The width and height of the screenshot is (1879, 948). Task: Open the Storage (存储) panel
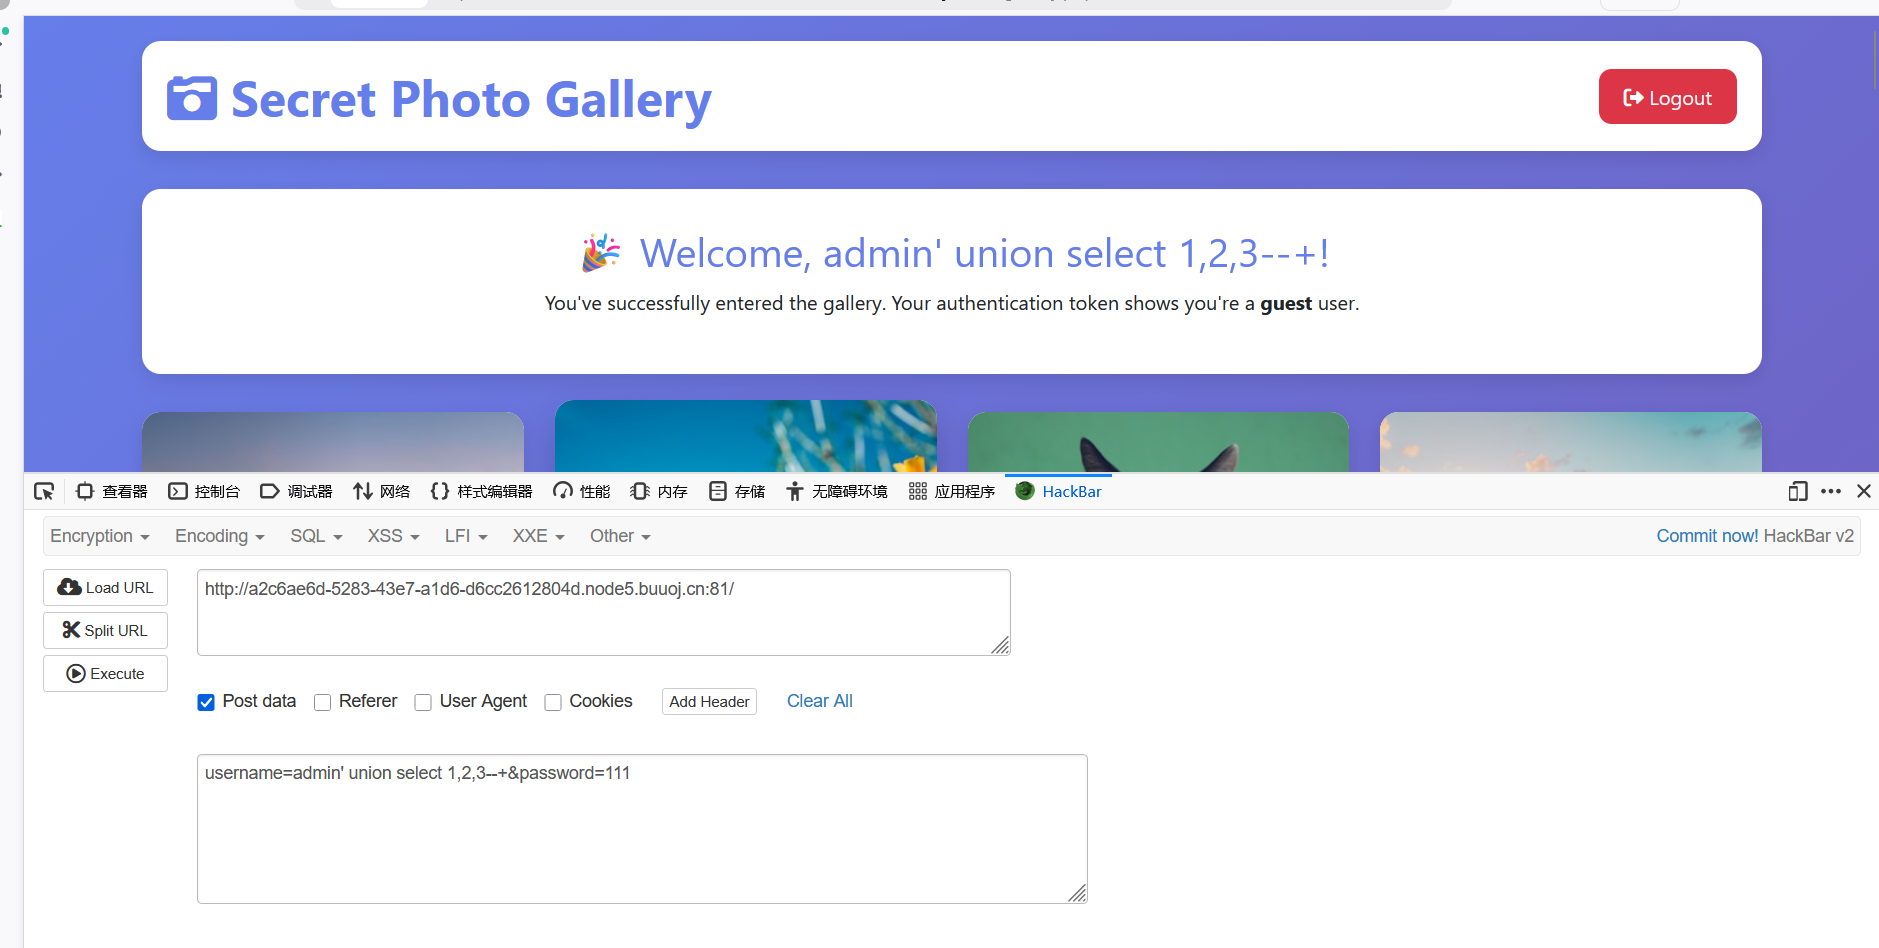coord(737,491)
